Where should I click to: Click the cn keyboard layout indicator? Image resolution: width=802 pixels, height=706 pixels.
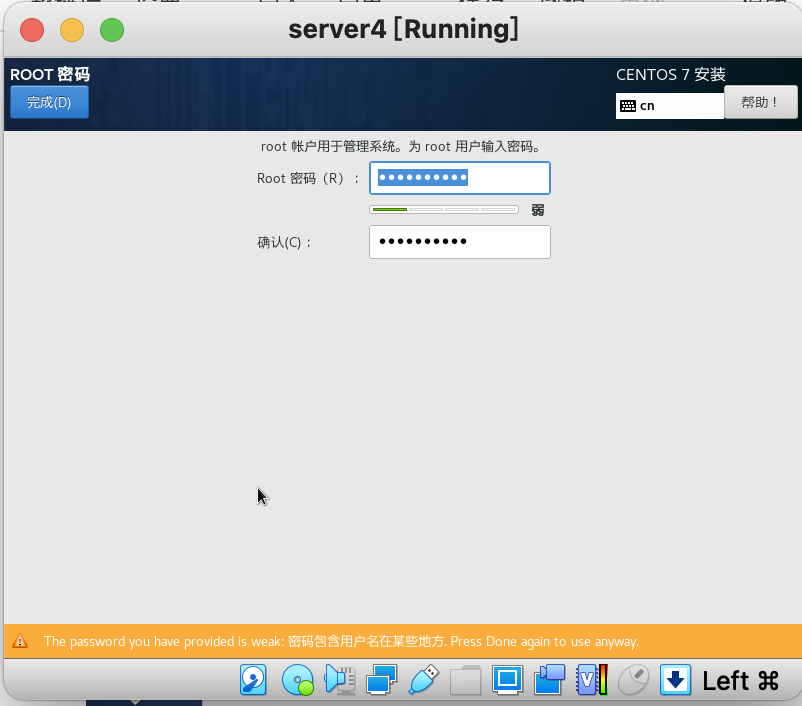pyautogui.click(x=670, y=106)
